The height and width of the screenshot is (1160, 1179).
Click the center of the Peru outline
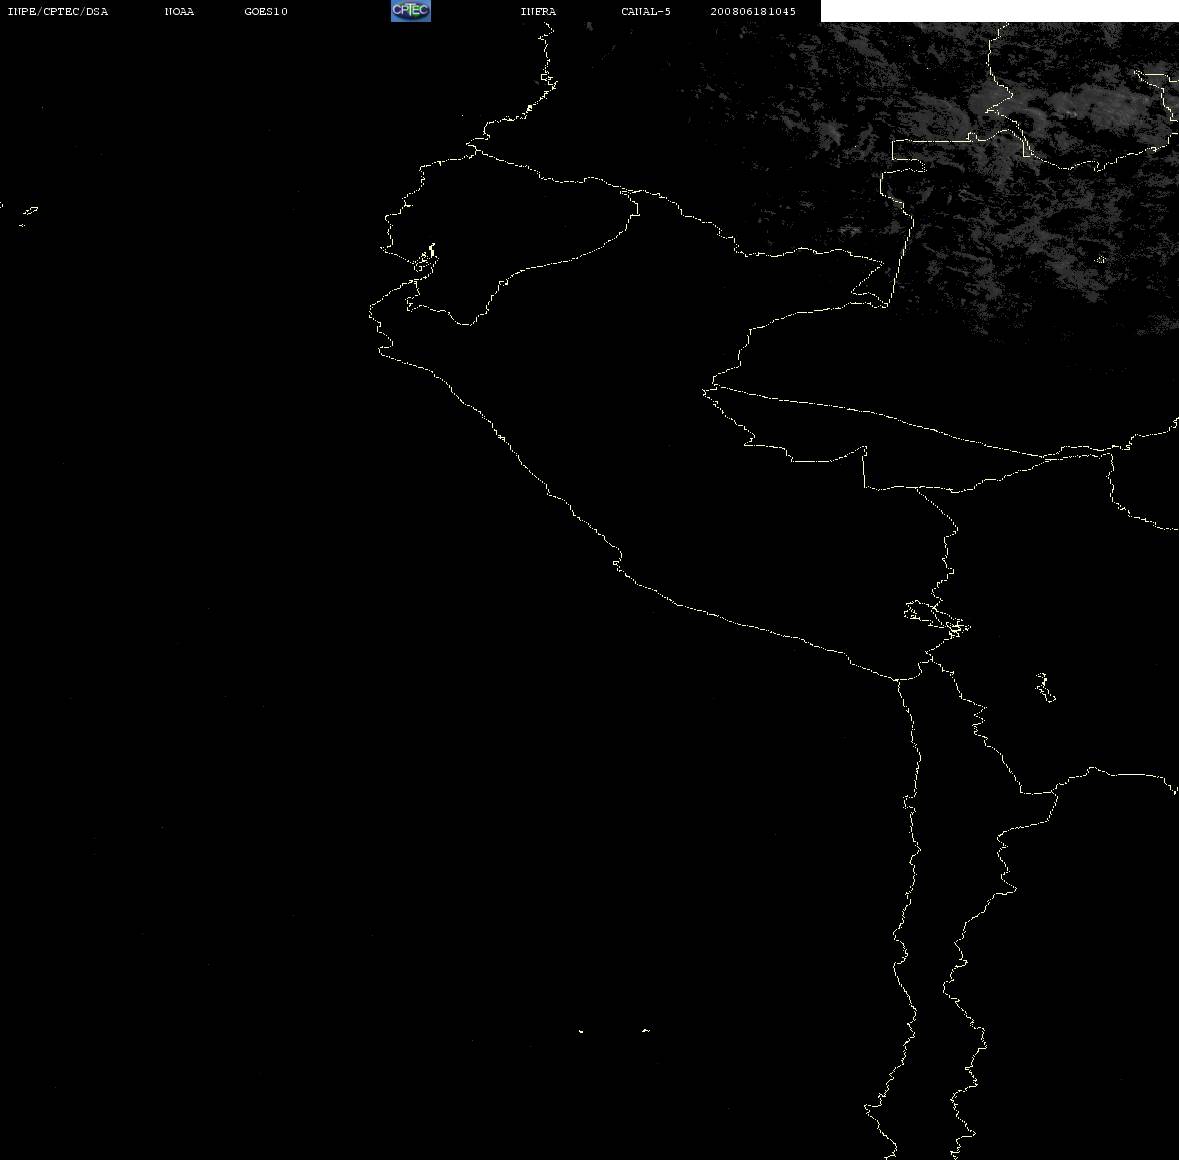[x=677, y=451]
